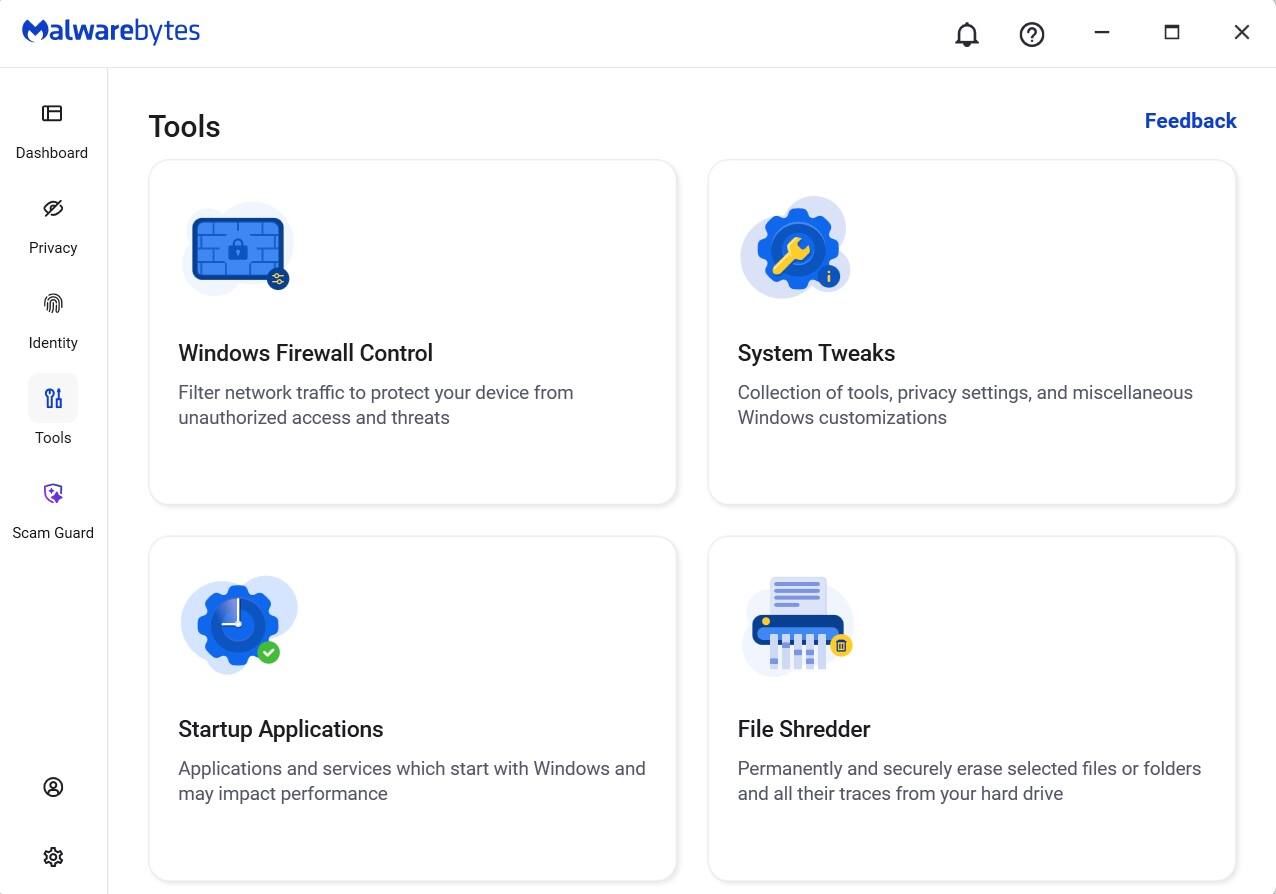Select the Tools sidebar icon
The image size is (1276, 894).
coord(53,398)
